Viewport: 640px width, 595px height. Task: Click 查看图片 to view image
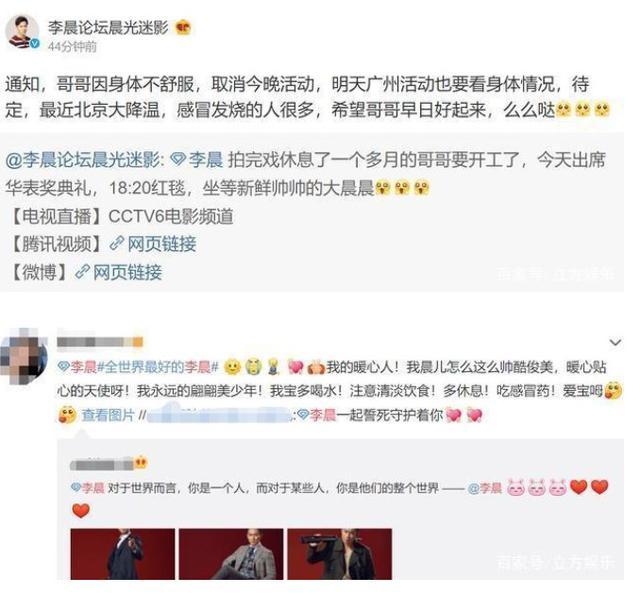pos(108,415)
